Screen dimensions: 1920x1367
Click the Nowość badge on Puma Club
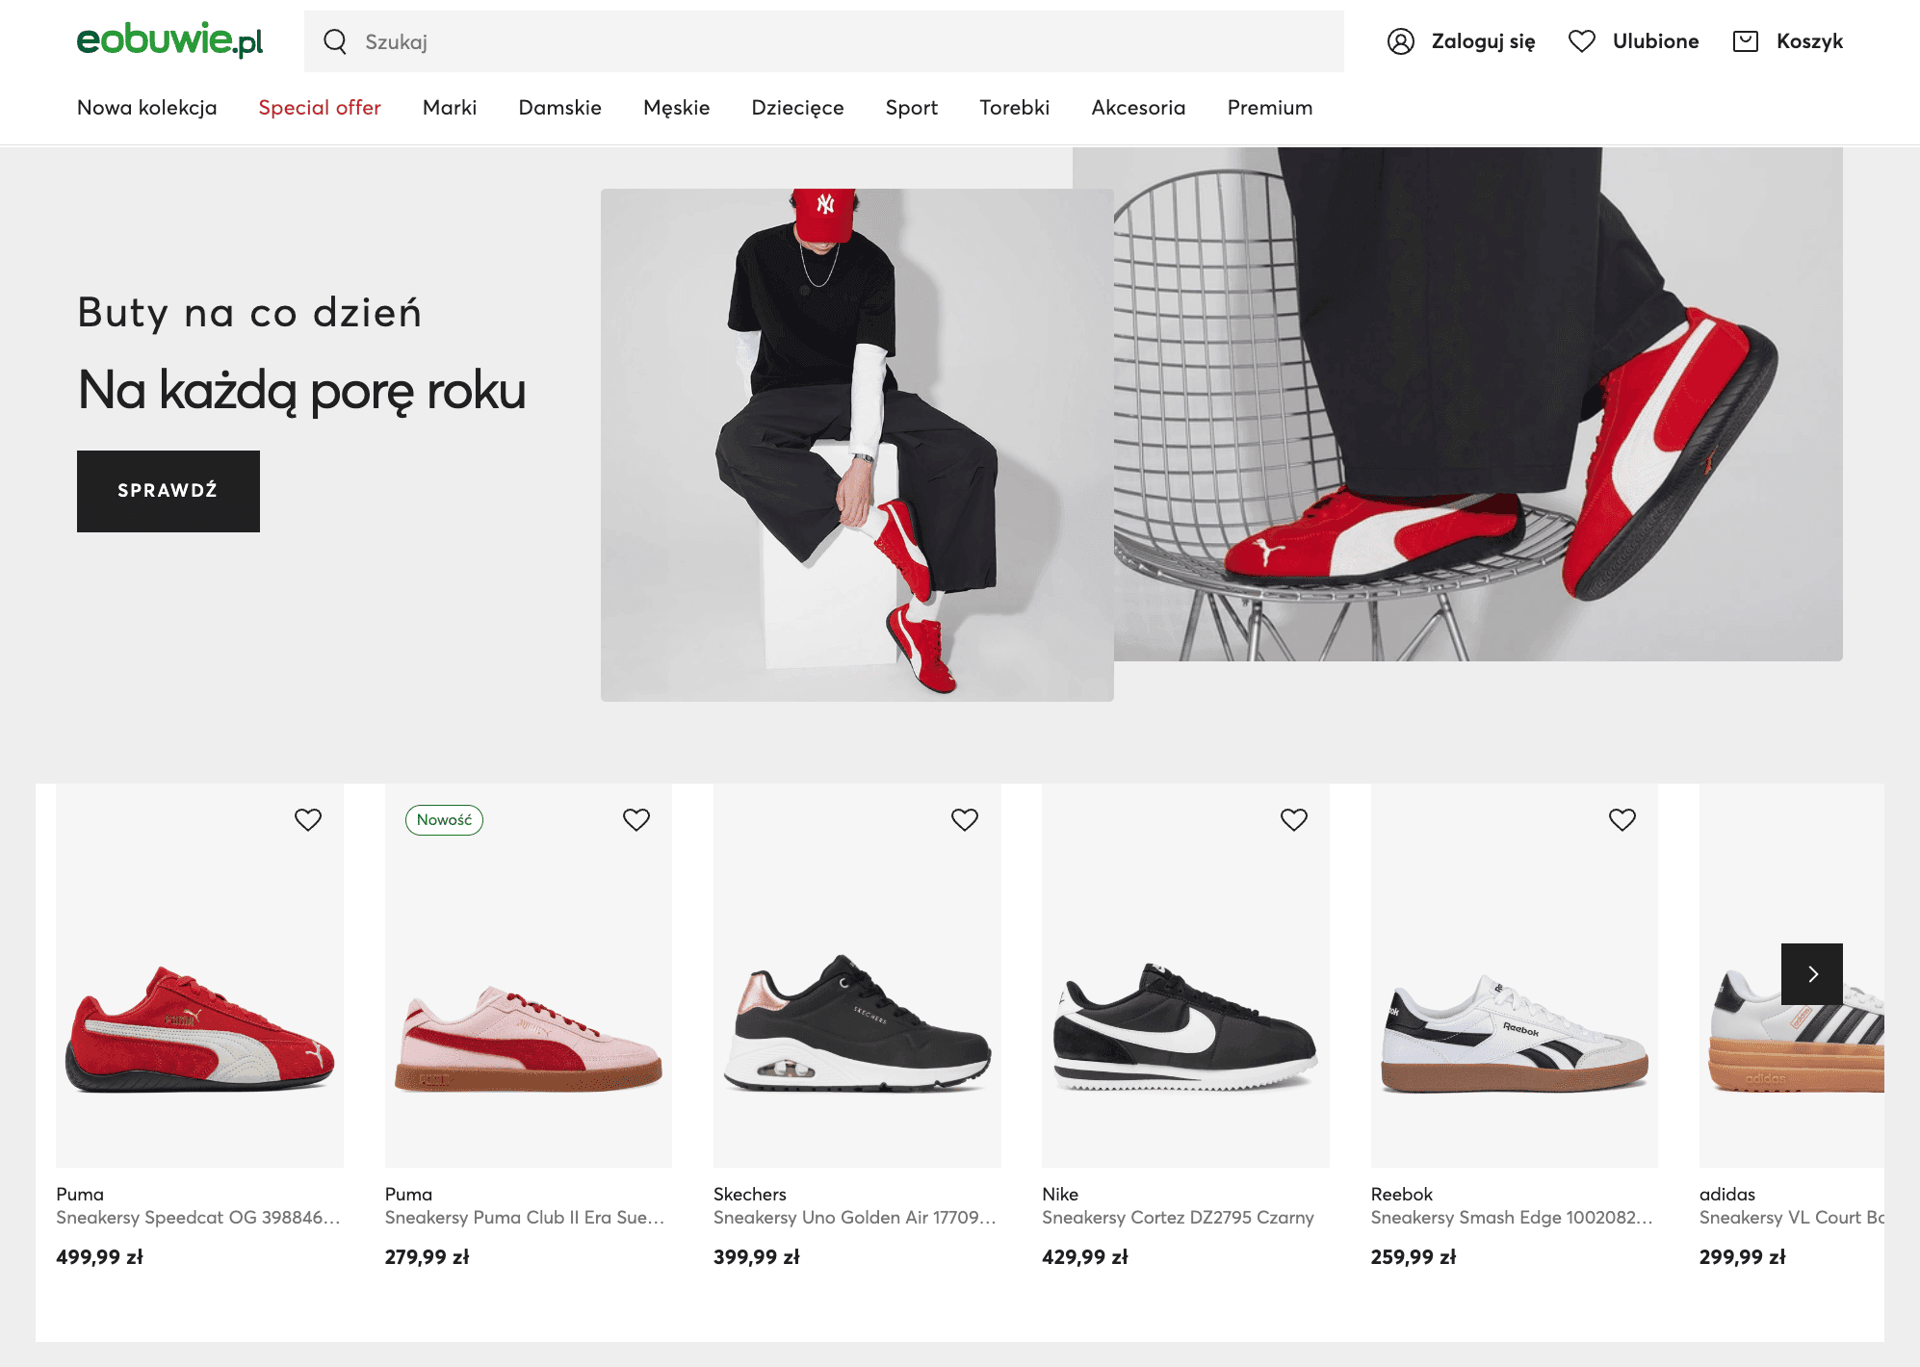(444, 819)
